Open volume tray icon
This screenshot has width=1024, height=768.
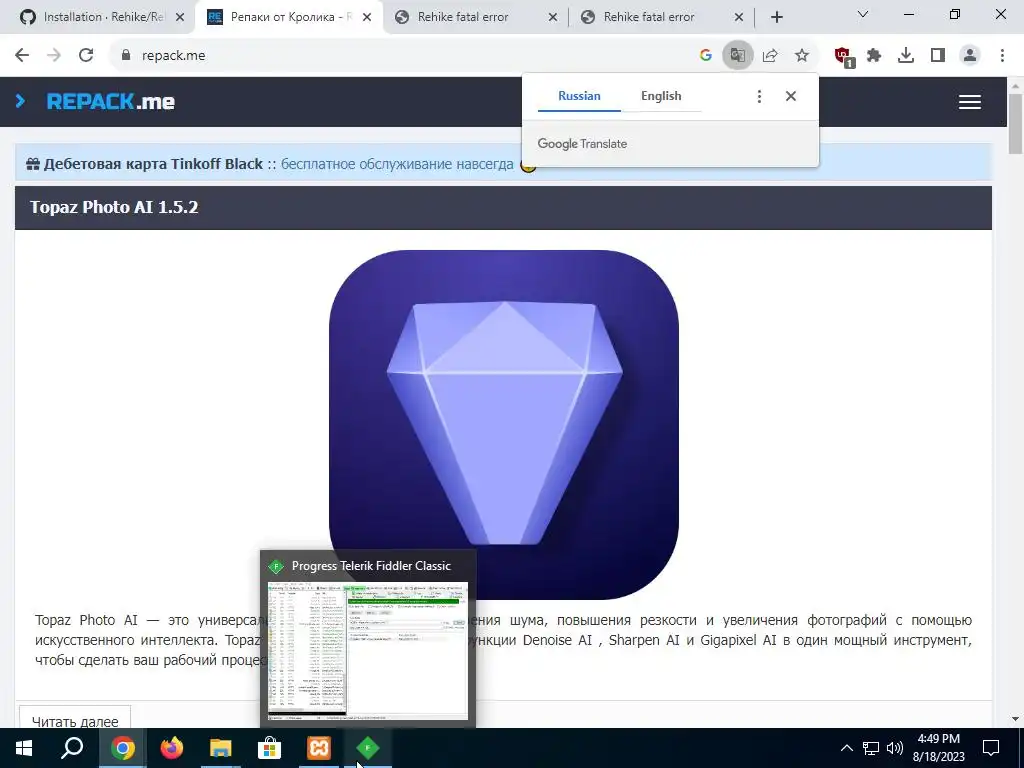tap(895, 748)
